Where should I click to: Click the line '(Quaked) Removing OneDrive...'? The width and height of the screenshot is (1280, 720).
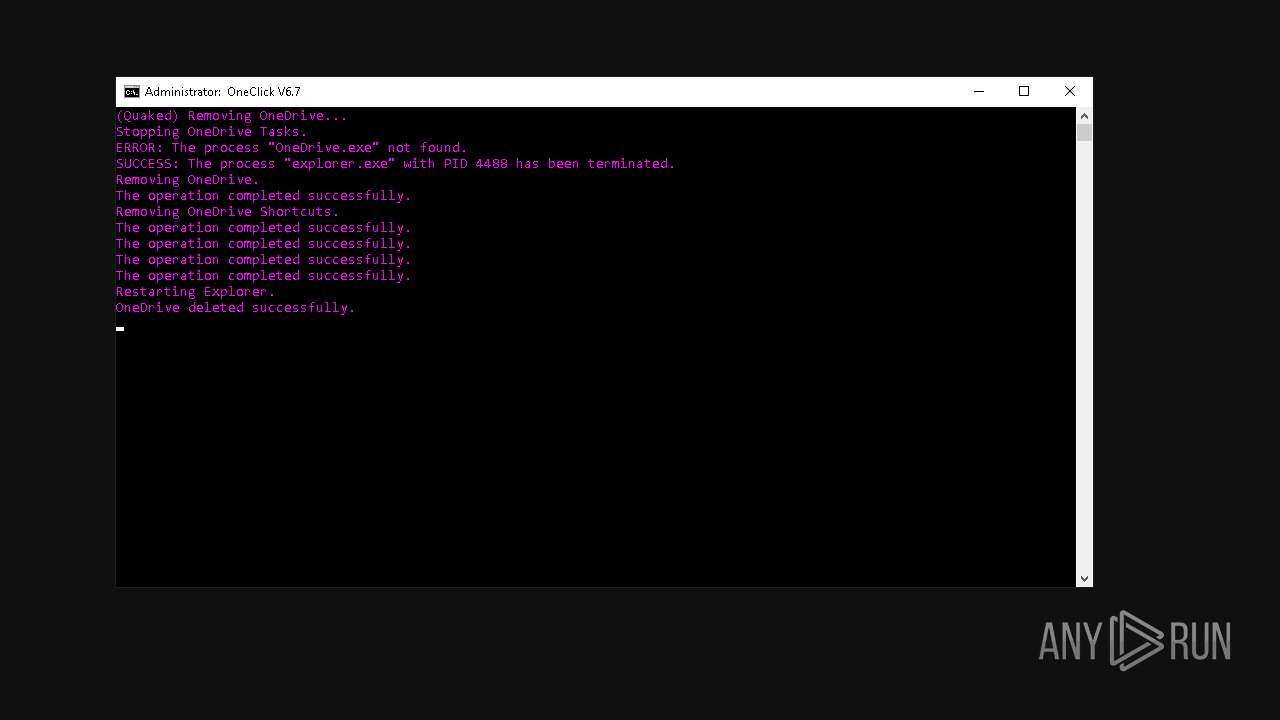point(232,116)
